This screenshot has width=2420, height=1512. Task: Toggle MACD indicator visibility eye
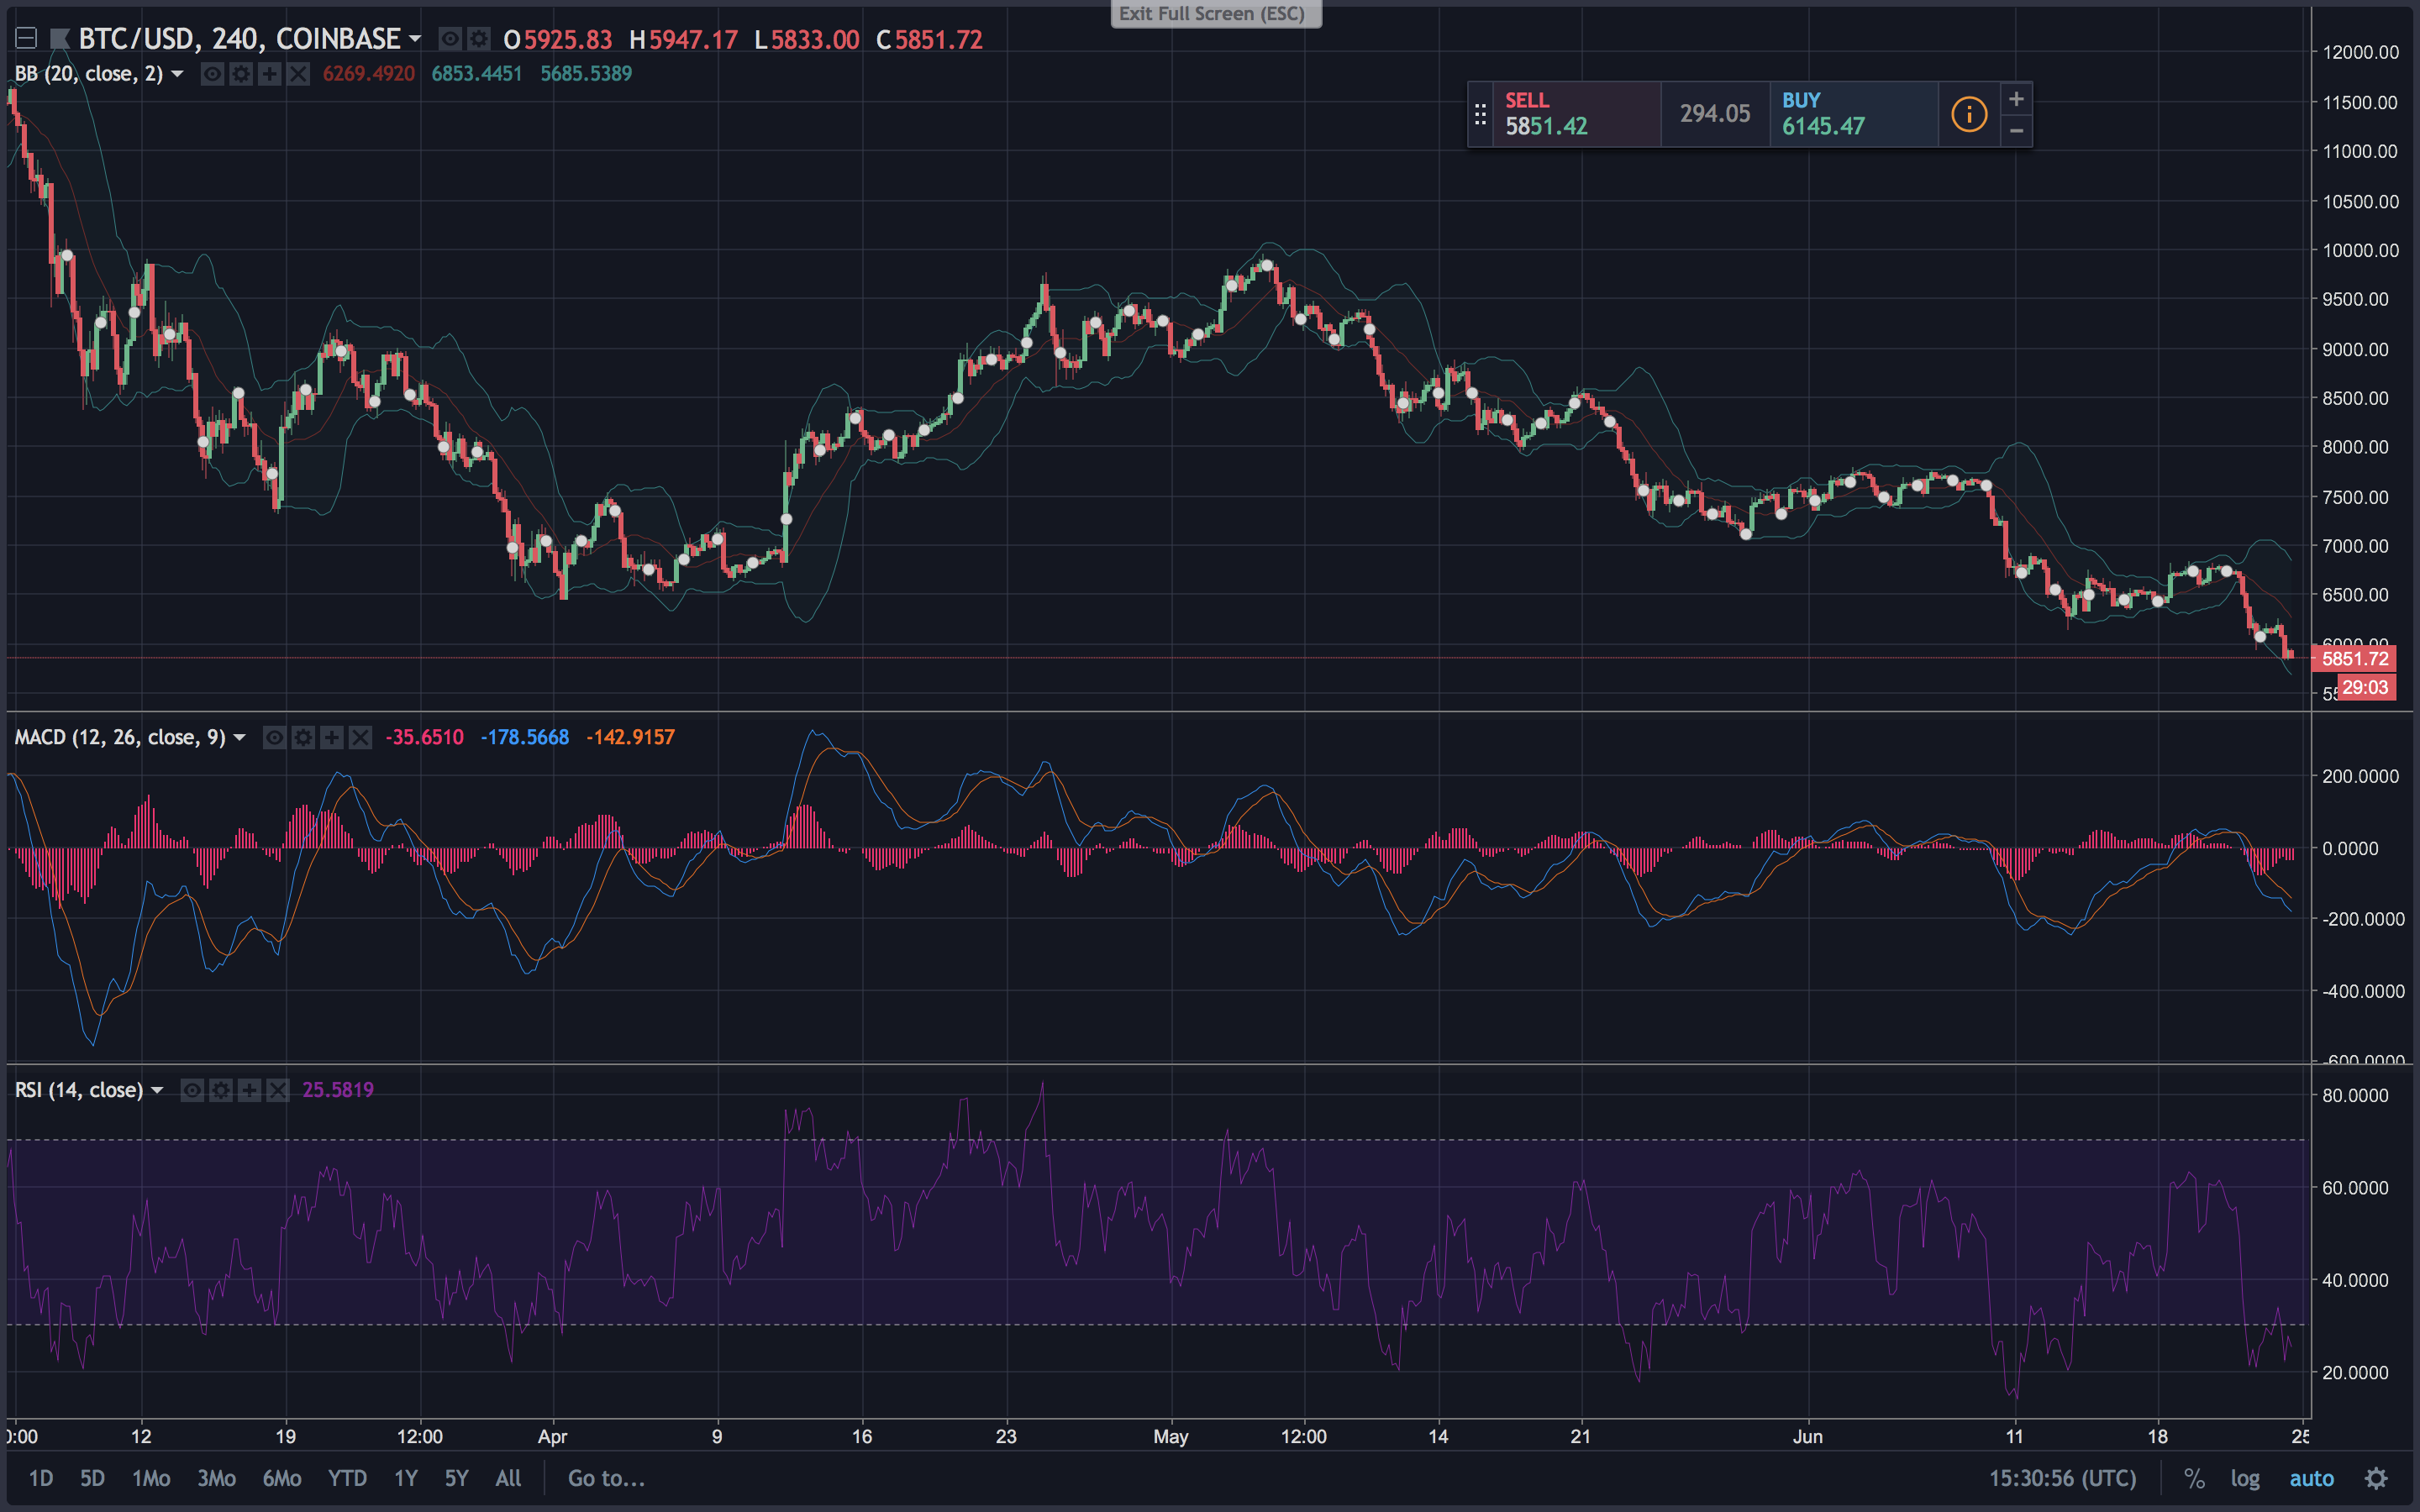point(274,738)
